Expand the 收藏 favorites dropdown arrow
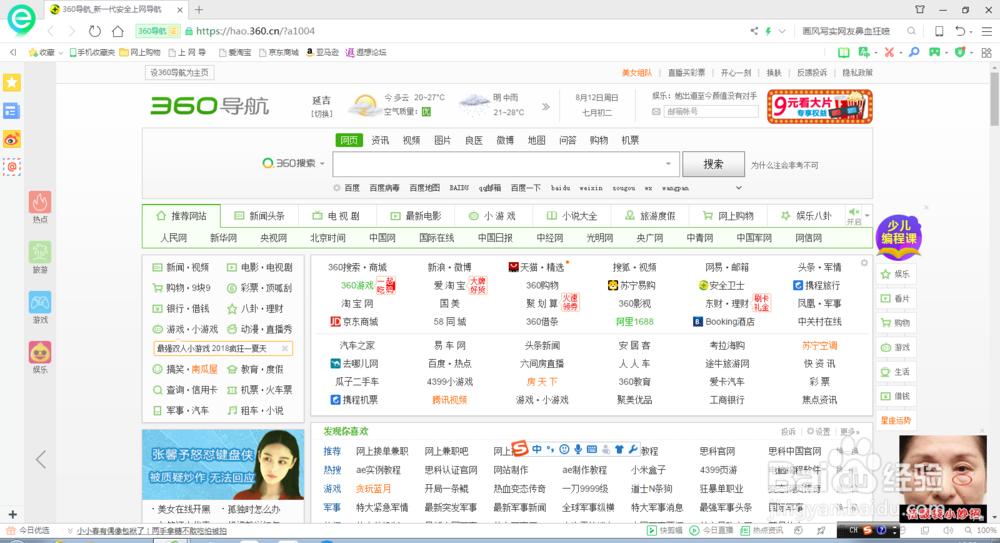The image size is (1000, 543). coord(61,53)
